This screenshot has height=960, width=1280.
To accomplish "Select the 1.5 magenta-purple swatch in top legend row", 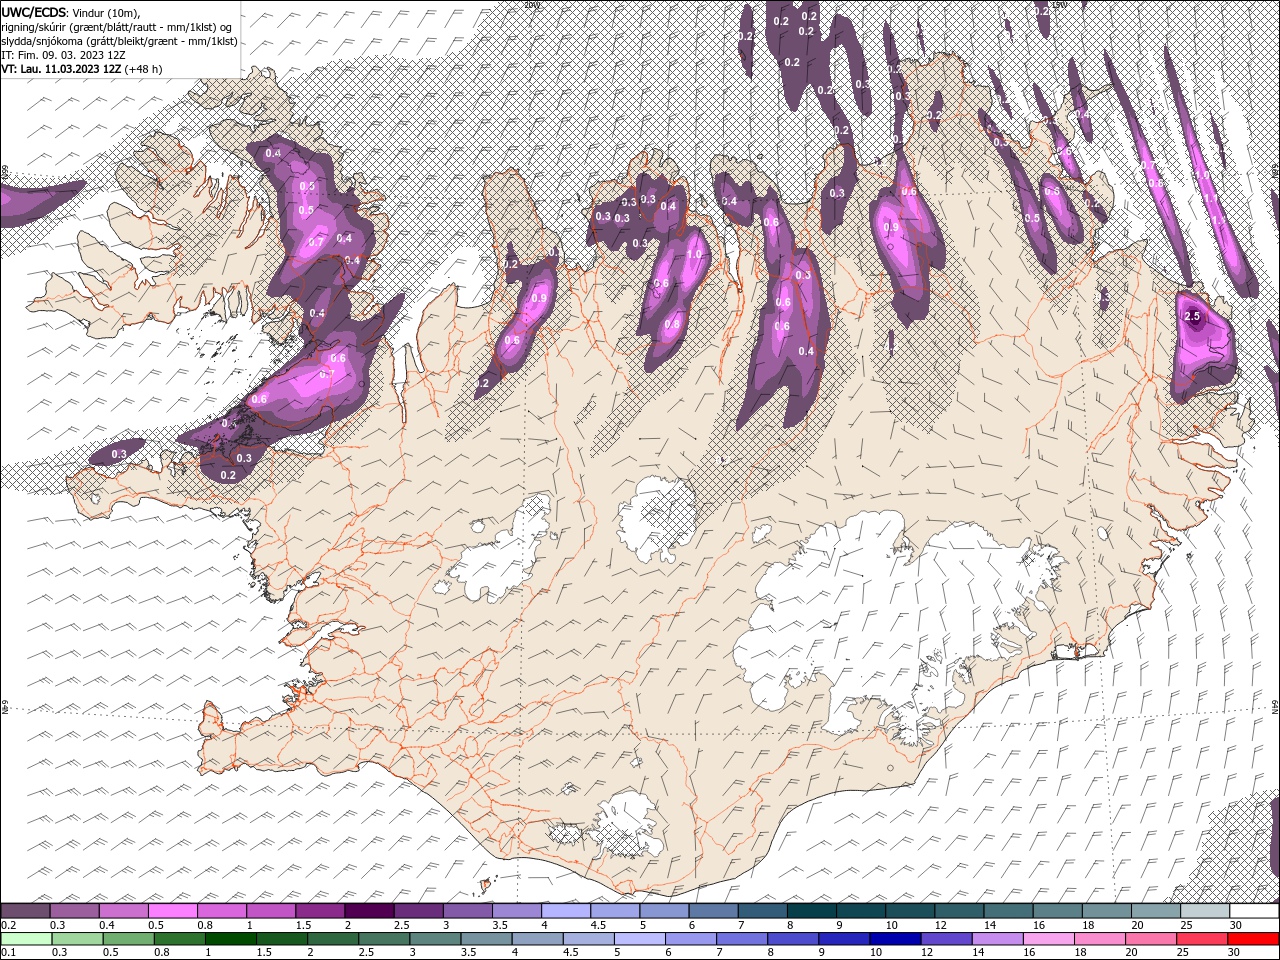I will [x=320, y=911].
